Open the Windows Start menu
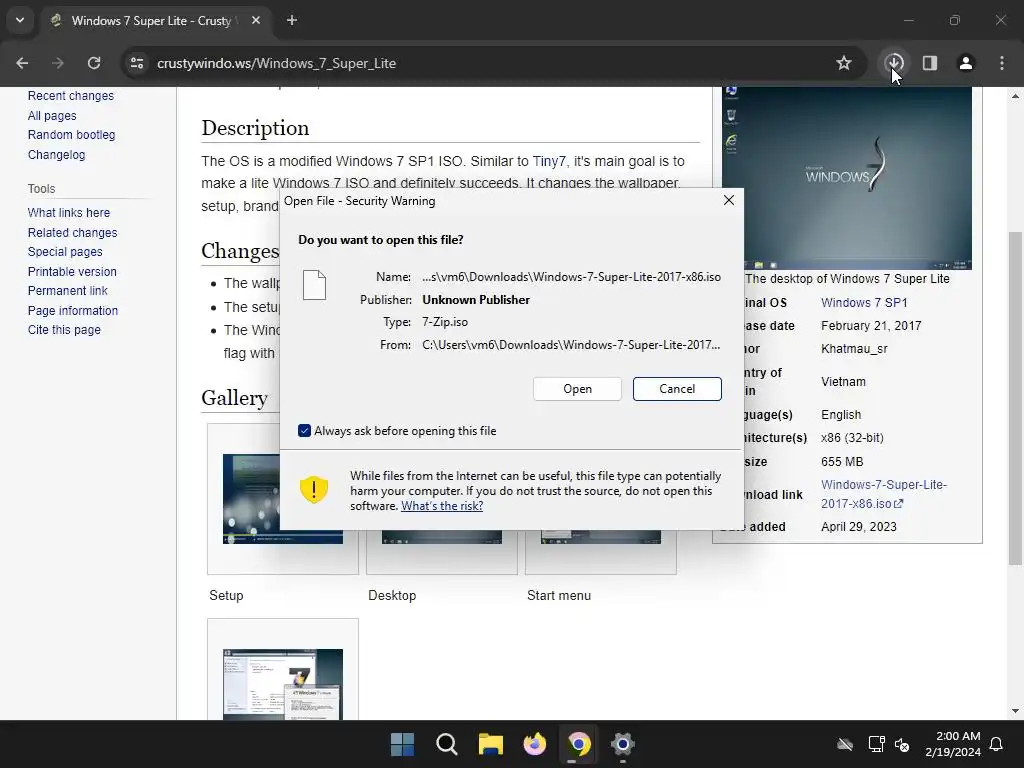Screen dimensions: 1024x768 click(402, 744)
